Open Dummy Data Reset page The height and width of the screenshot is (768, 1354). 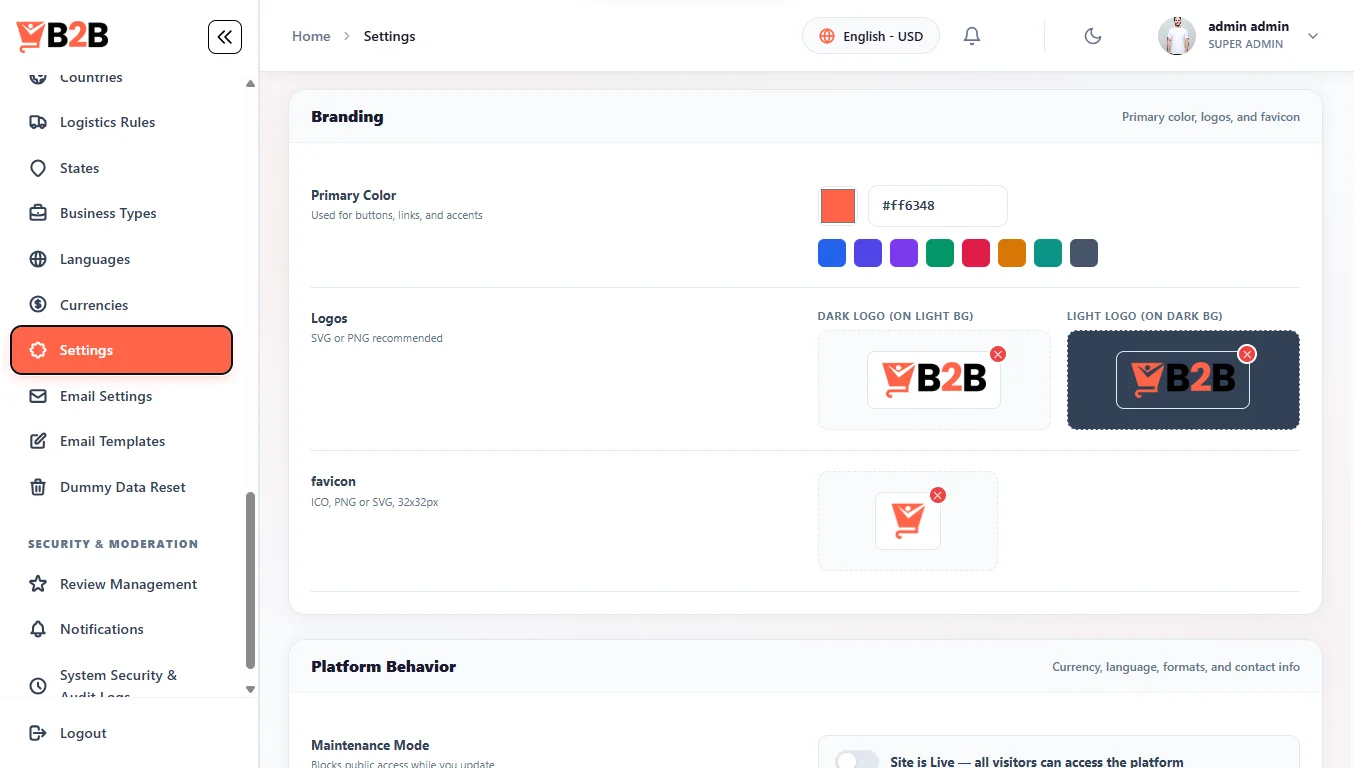point(121,487)
